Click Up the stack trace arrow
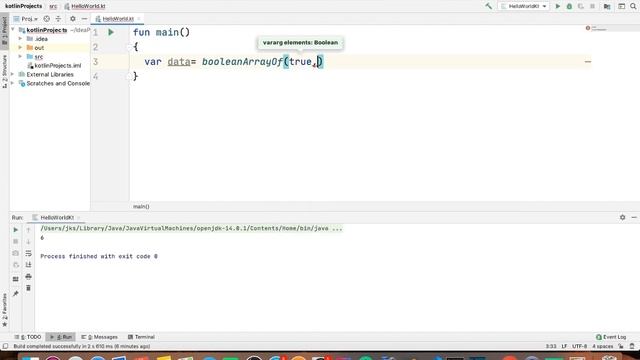Screen dimensions: 640x360 [x=28, y=230]
